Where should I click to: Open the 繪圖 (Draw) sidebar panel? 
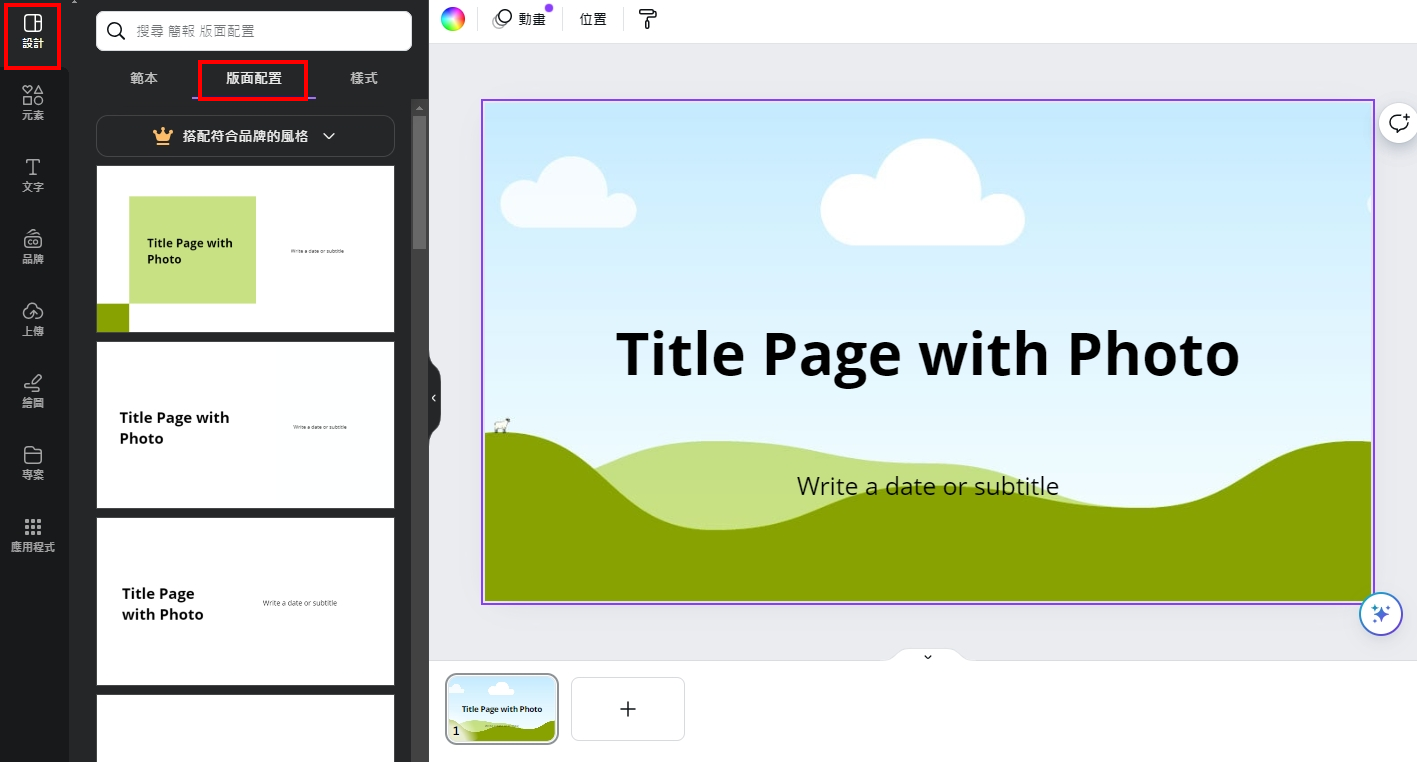click(x=33, y=391)
